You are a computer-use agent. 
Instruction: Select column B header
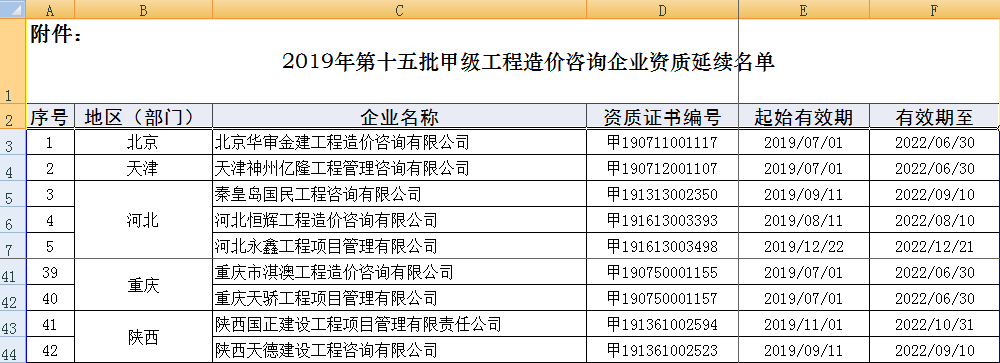[143, 9]
